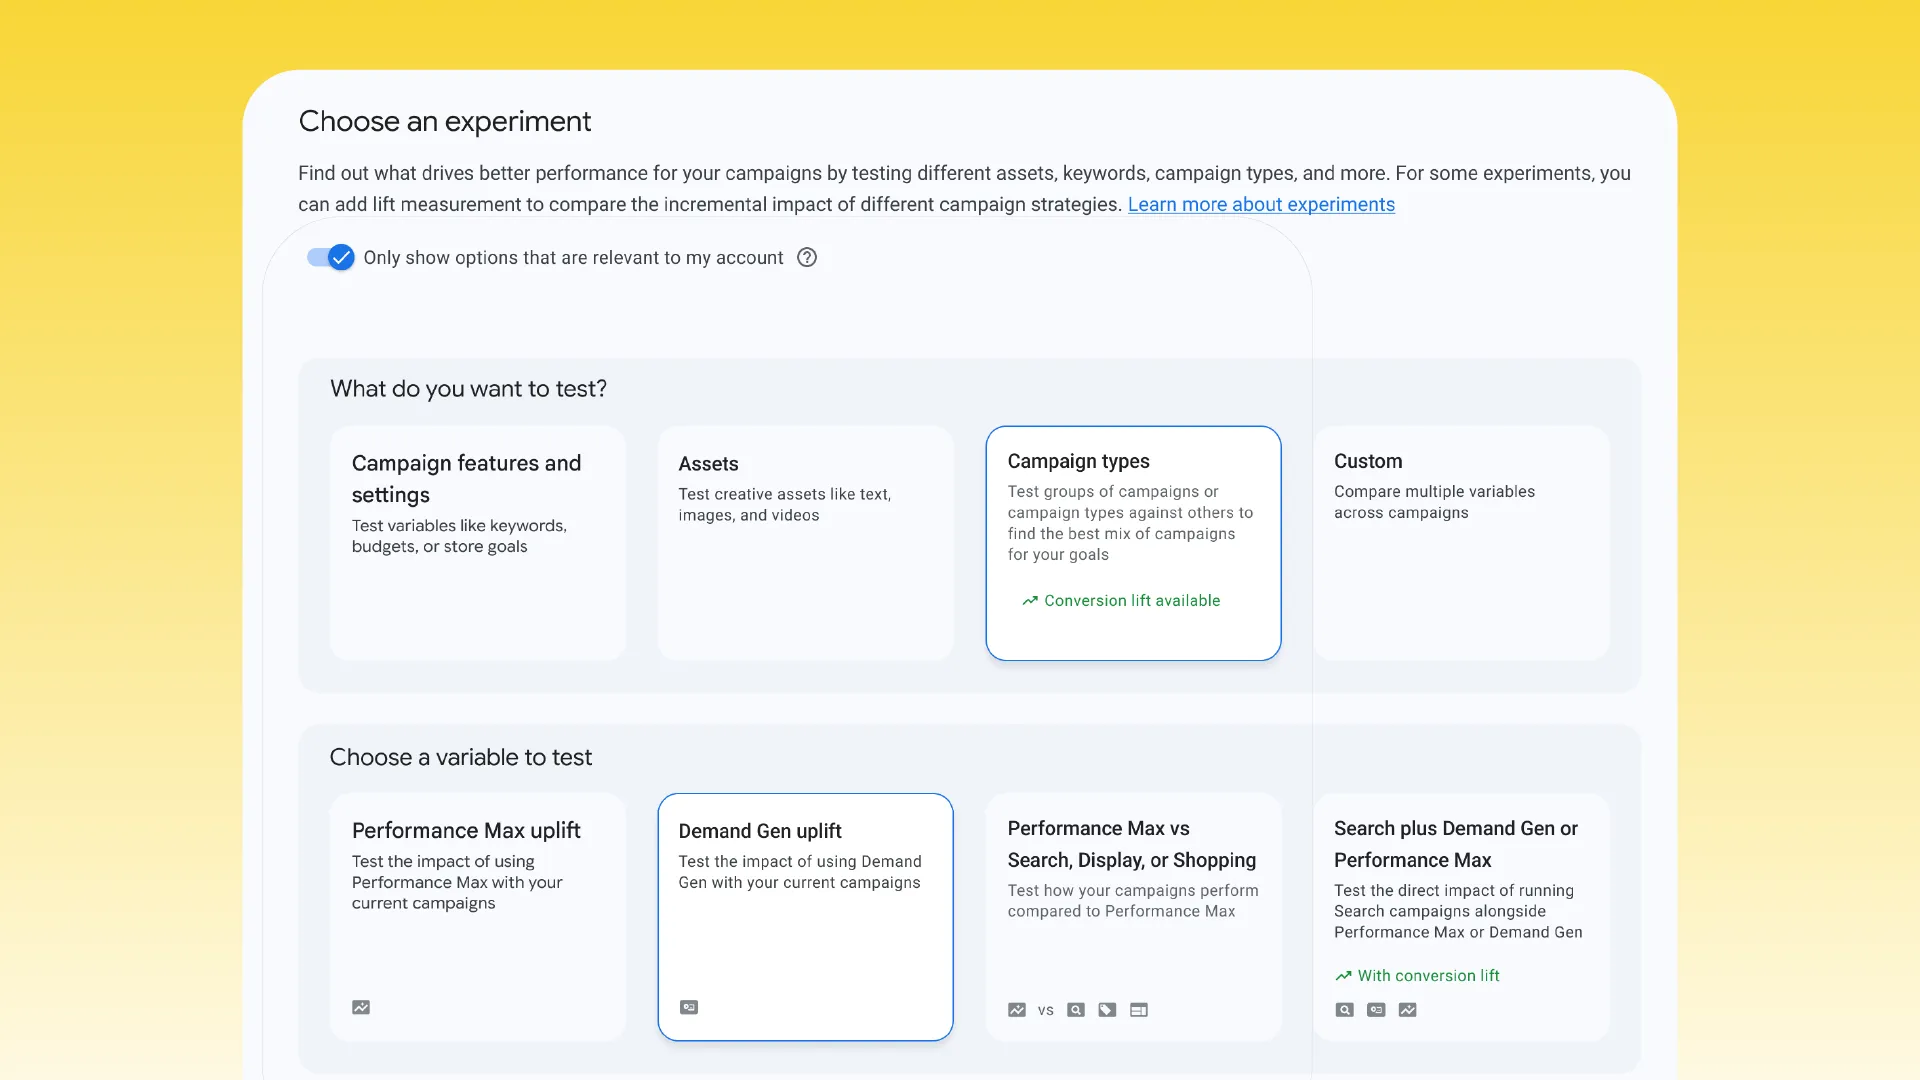Select the Campaign features and settings card
The height and width of the screenshot is (1080, 1920).
tap(478, 543)
